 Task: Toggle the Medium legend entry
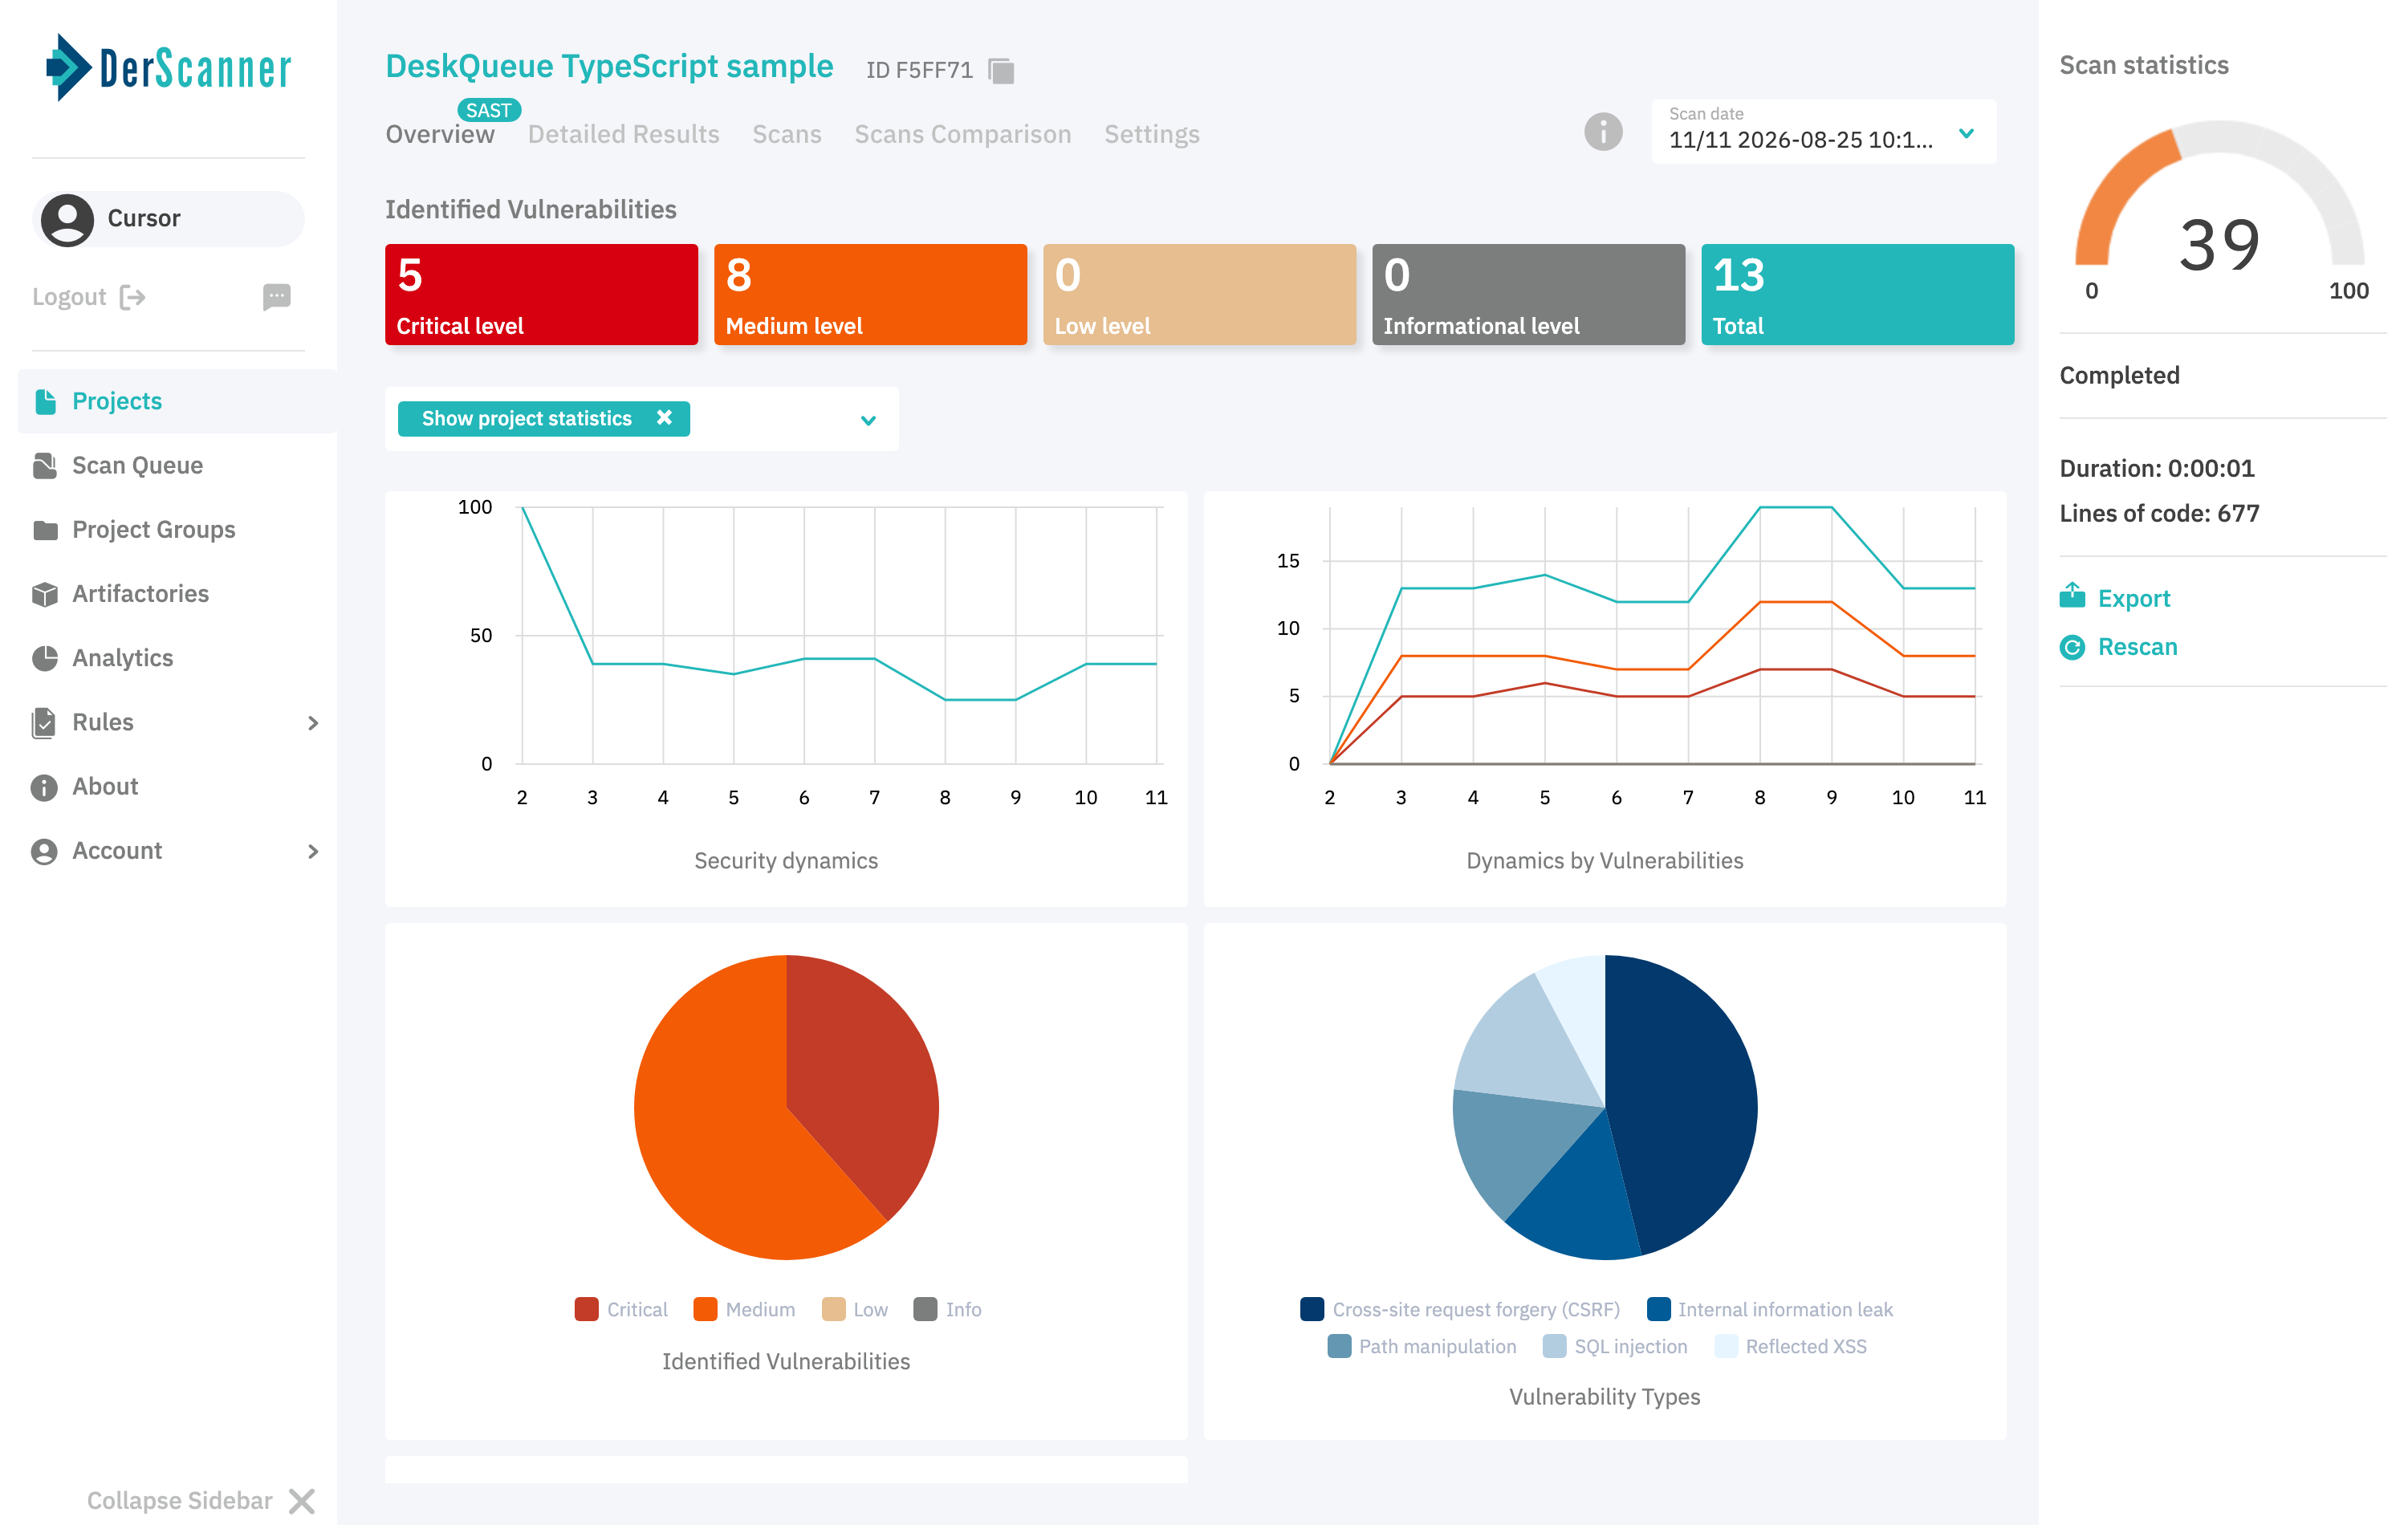pyautogui.click(x=745, y=1309)
